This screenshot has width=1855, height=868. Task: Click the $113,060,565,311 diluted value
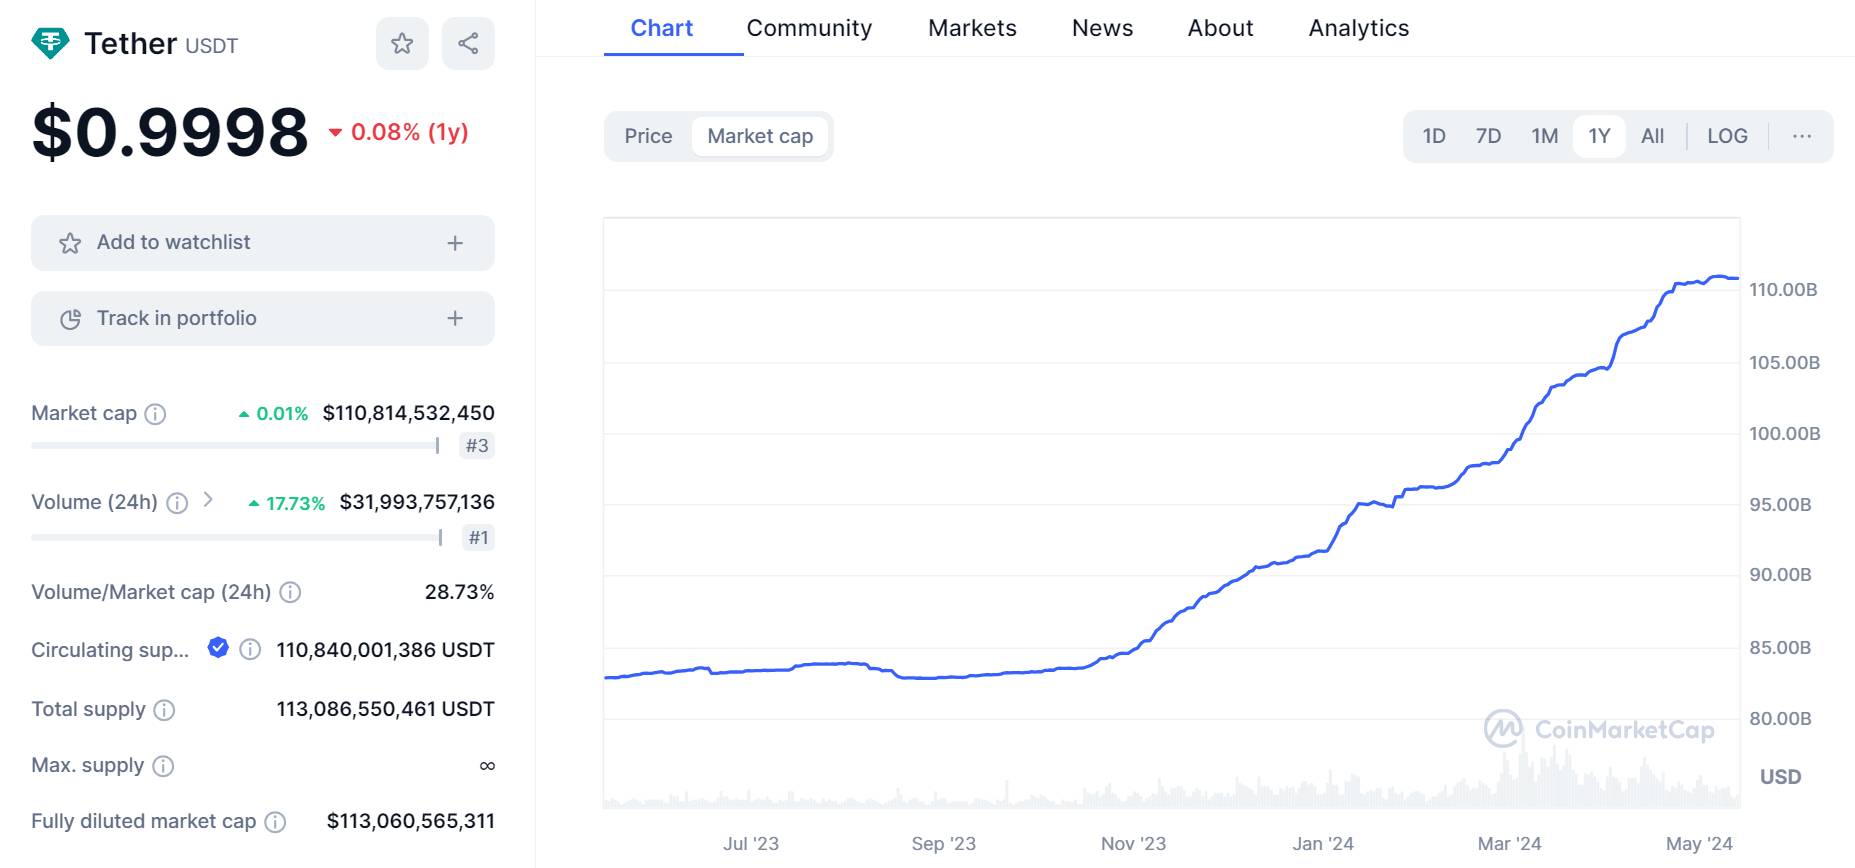tap(410, 821)
